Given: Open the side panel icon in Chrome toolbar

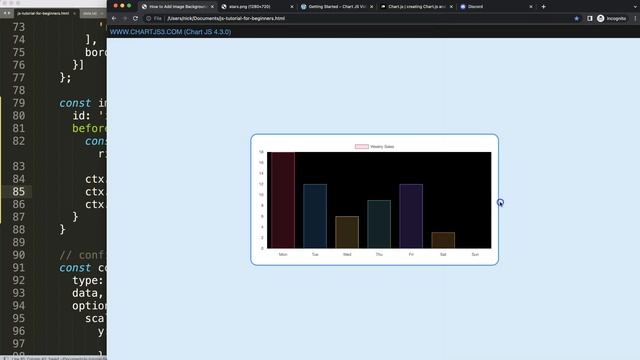Looking at the screenshot, I should [x=589, y=18].
